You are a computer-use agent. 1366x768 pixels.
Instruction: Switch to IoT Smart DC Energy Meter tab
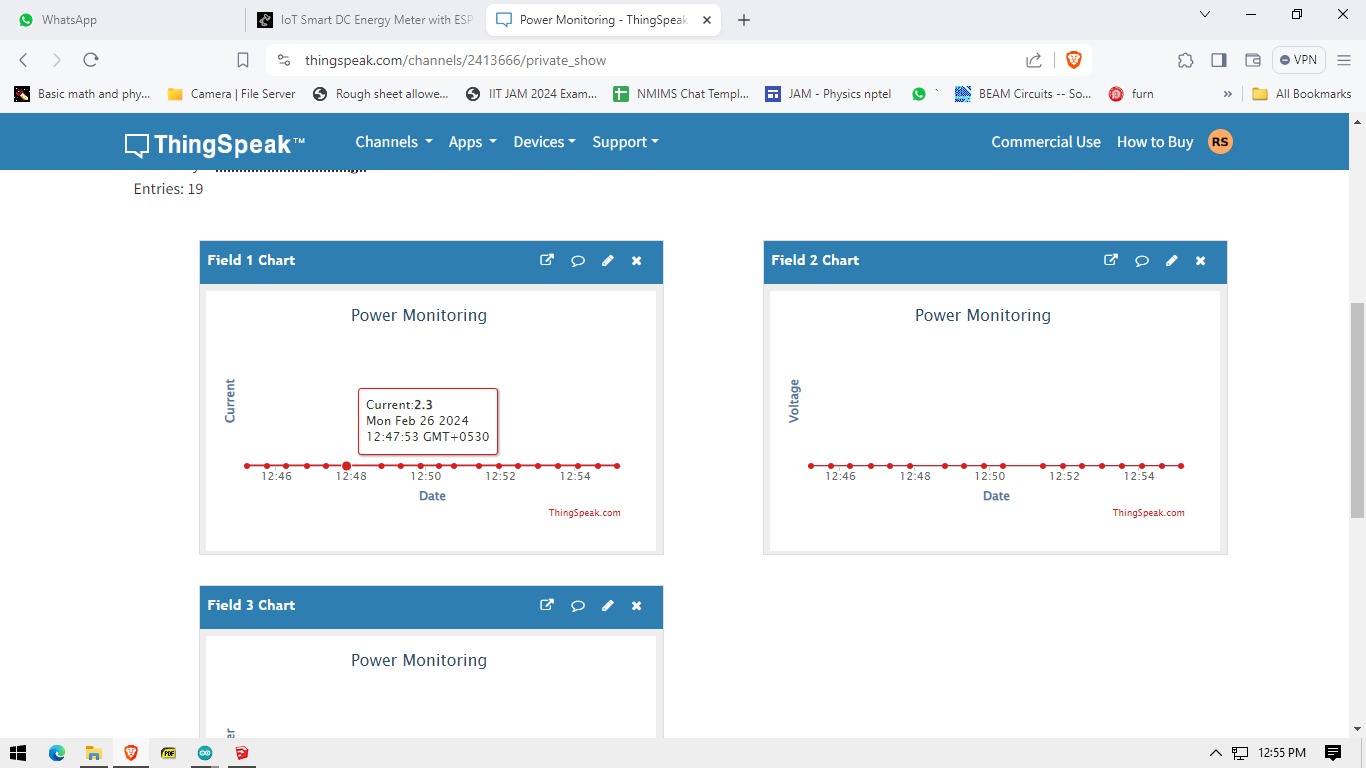pos(365,20)
